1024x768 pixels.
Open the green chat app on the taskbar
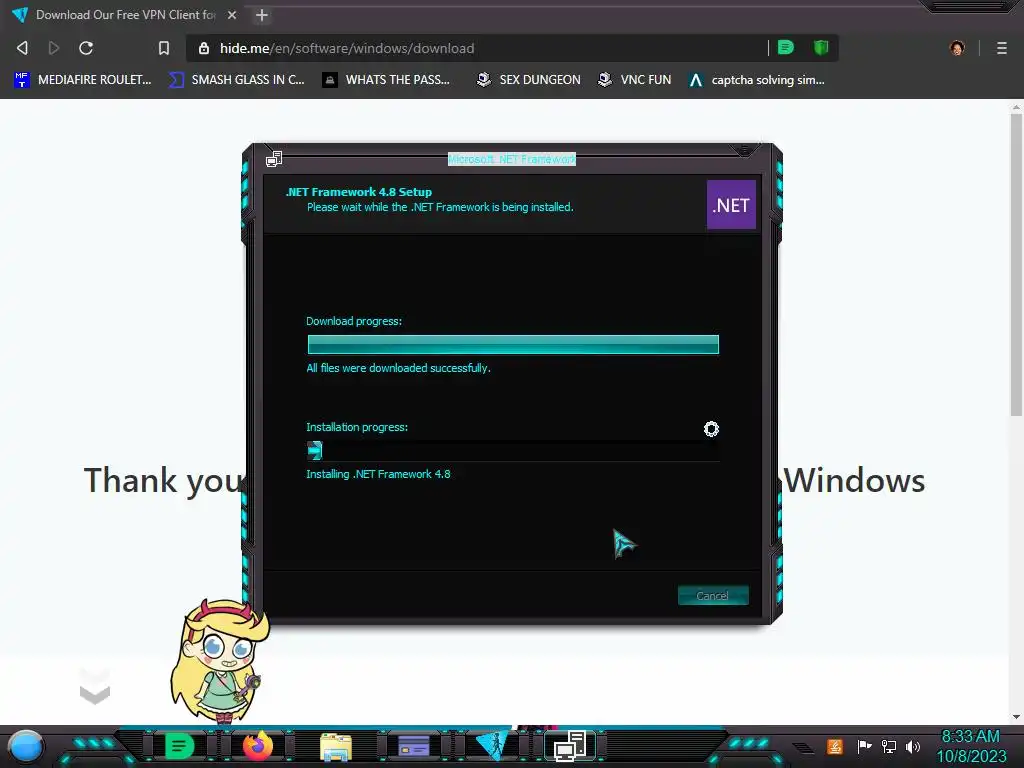pyautogui.click(x=180, y=746)
